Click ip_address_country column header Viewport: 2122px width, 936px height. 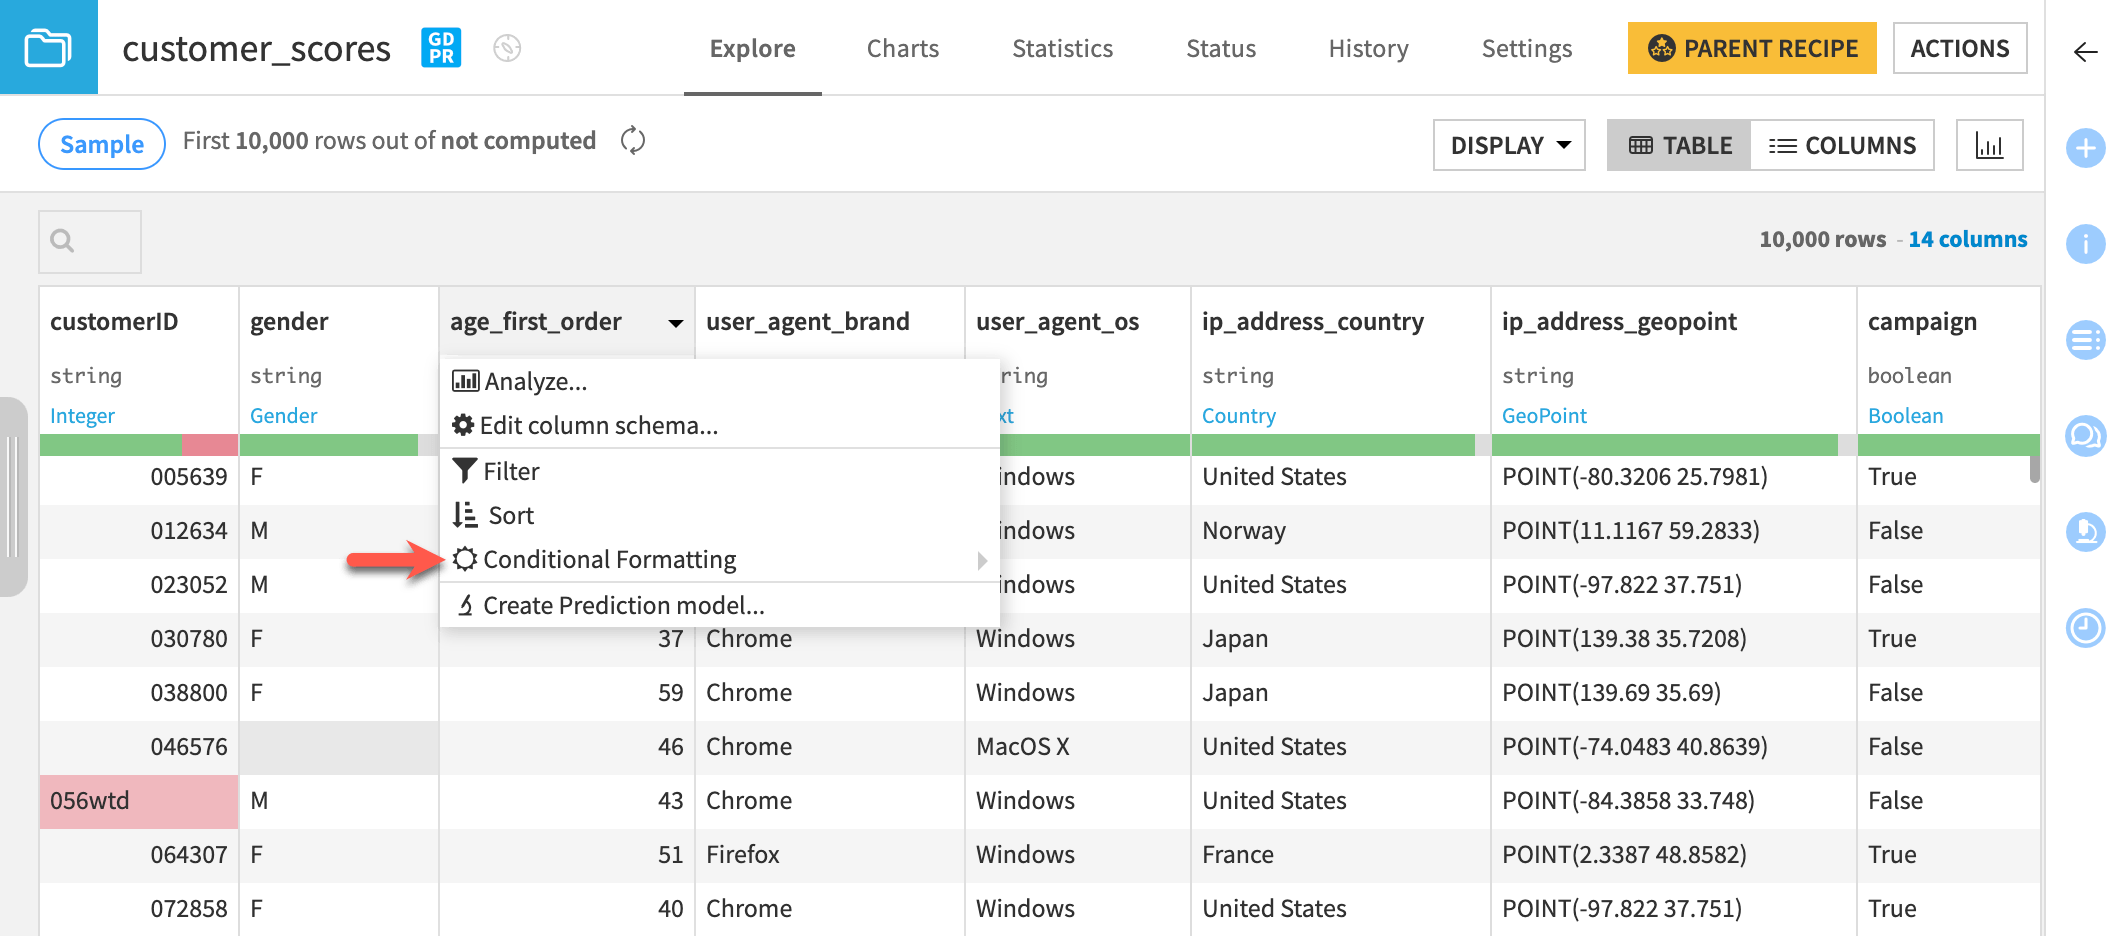1313,322
